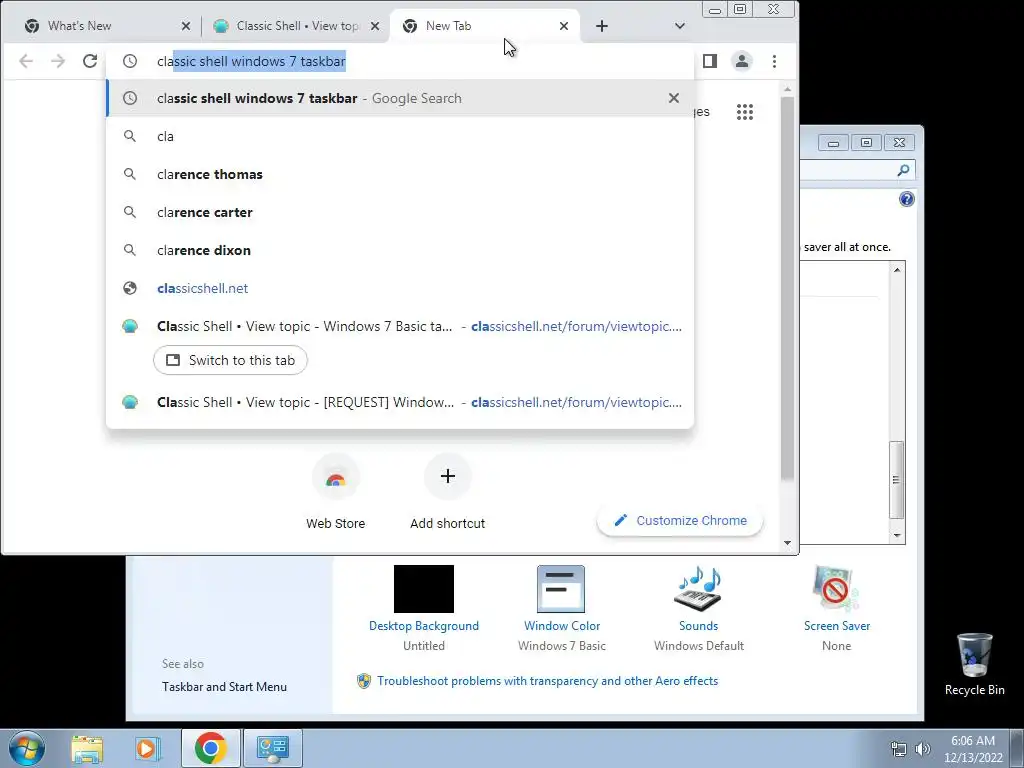Open Chrome's three-dot menu
This screenshot has height=768, width=1024.
click(x=775, y=61)
